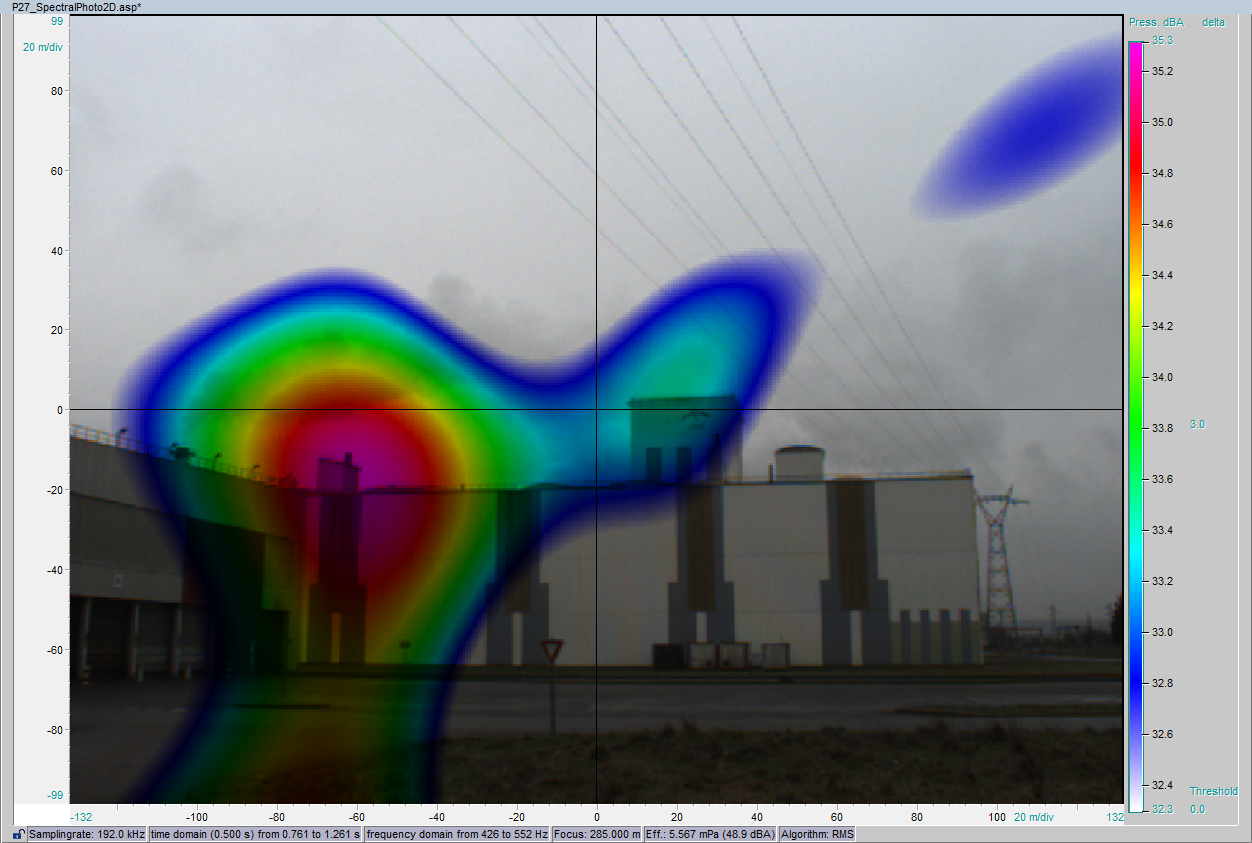Open the Algorithm: RMS status field
Viewport: 1252px width, 843px height.
824,832
